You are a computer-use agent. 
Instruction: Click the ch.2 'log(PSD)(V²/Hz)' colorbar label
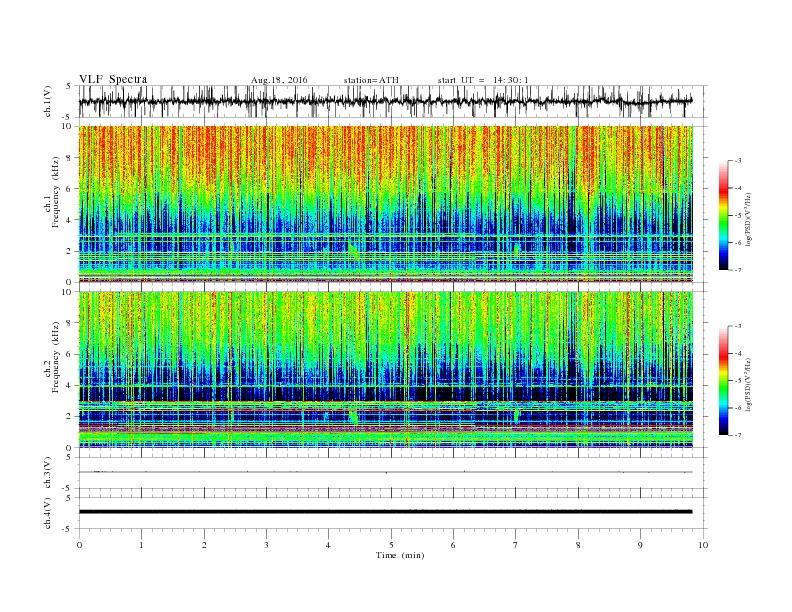(747, 384)
